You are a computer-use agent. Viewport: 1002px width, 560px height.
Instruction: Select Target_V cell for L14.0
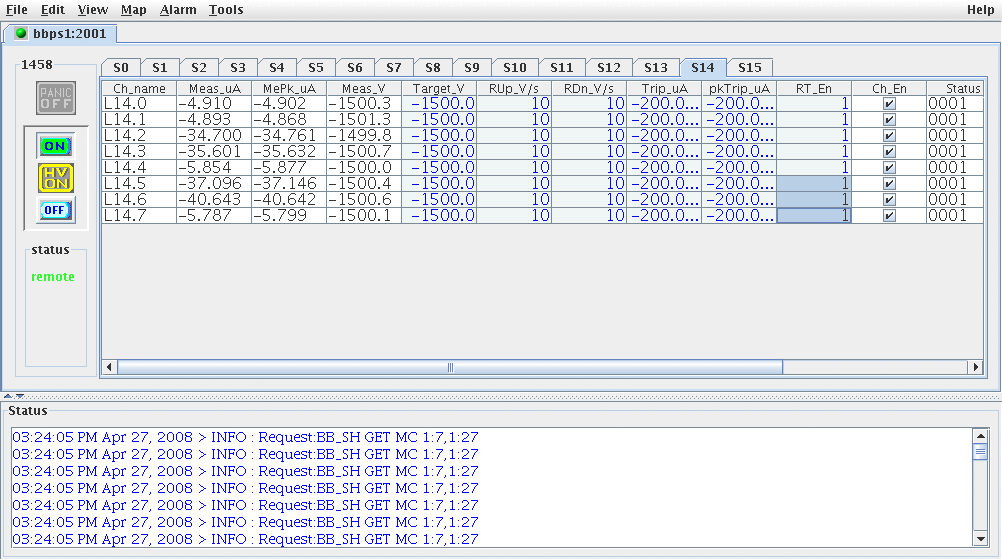tap(439, 104)
